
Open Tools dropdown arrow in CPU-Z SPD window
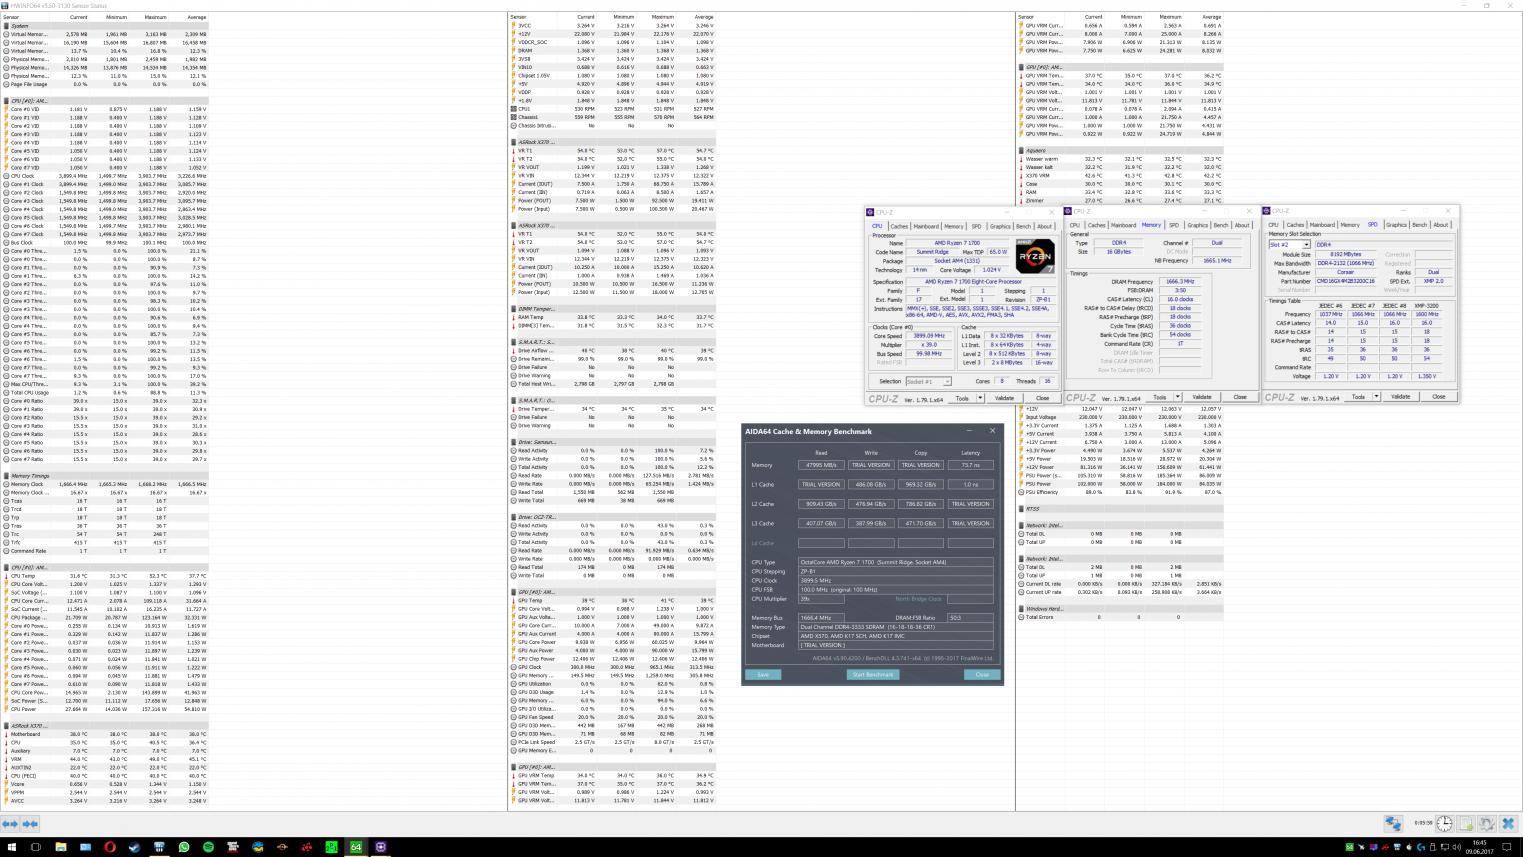click(1376, 397)
